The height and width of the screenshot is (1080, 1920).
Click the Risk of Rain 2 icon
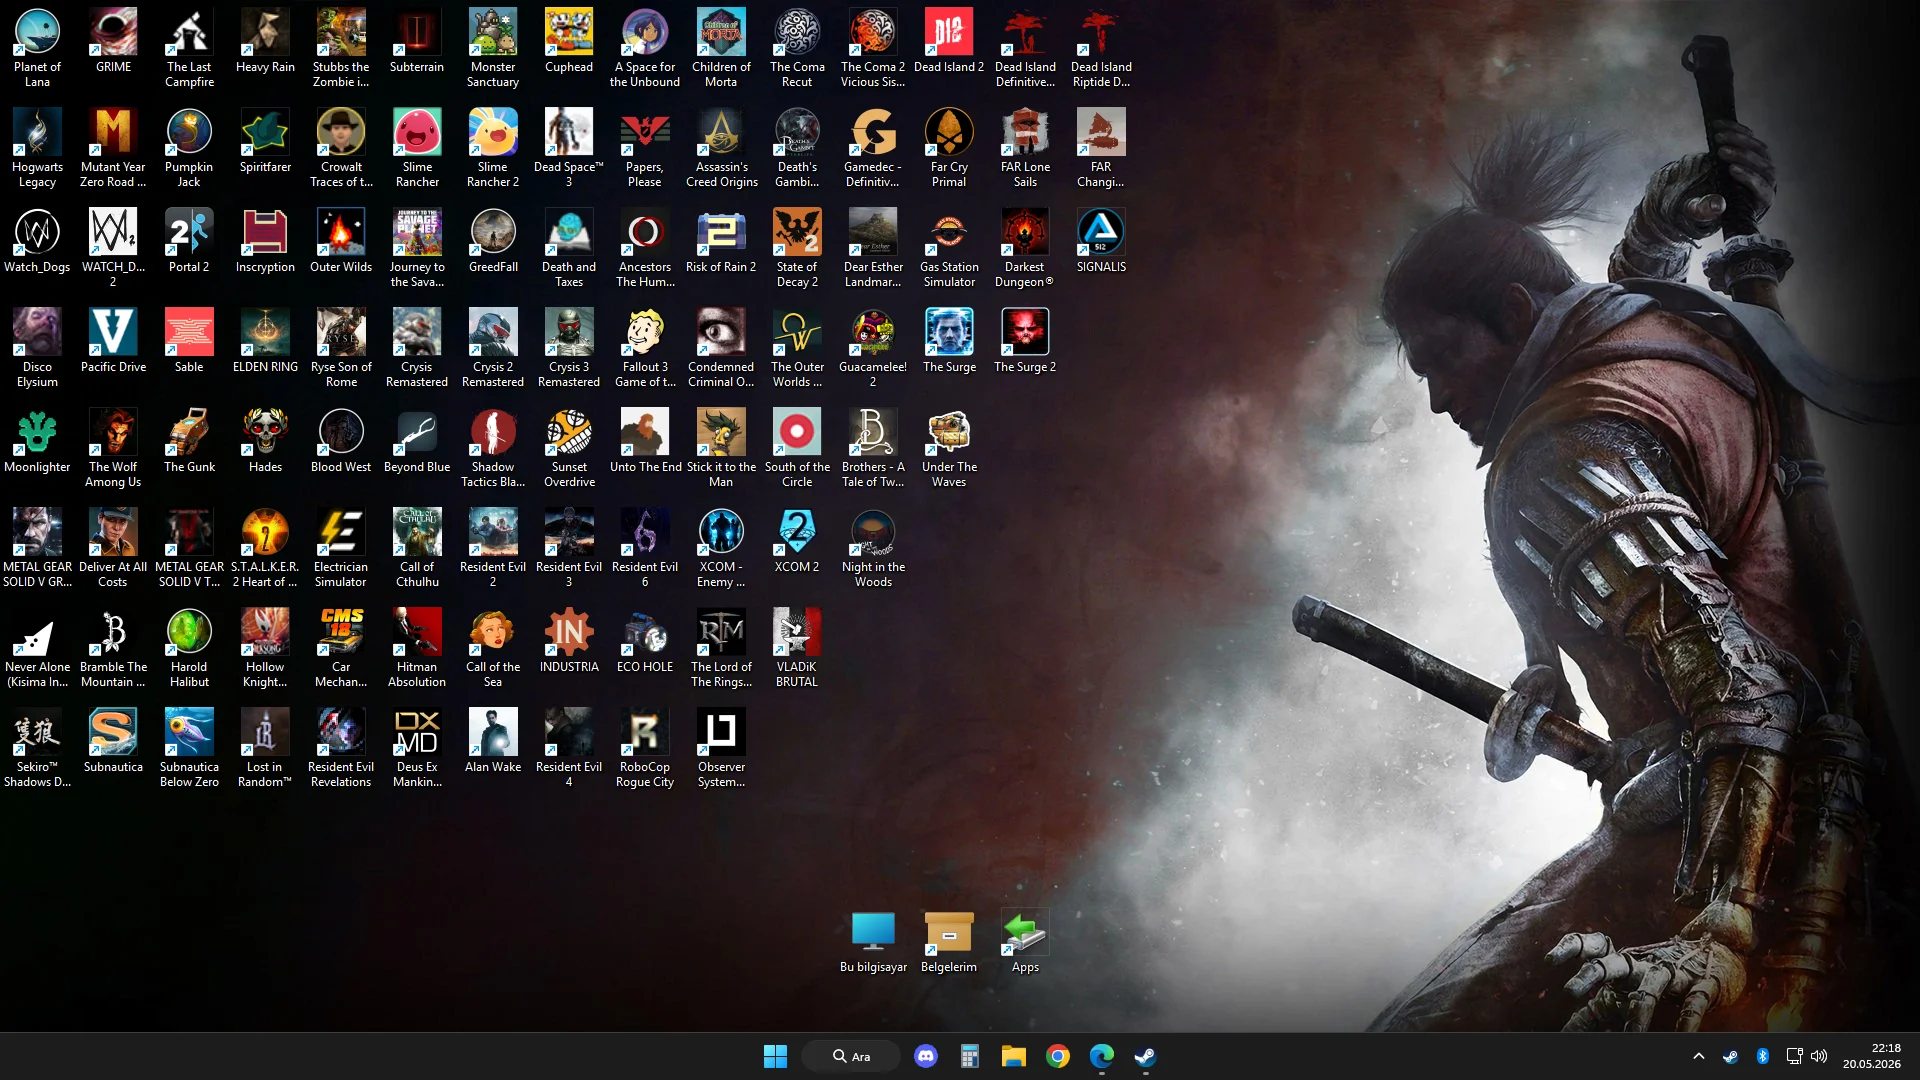(721, 241)
